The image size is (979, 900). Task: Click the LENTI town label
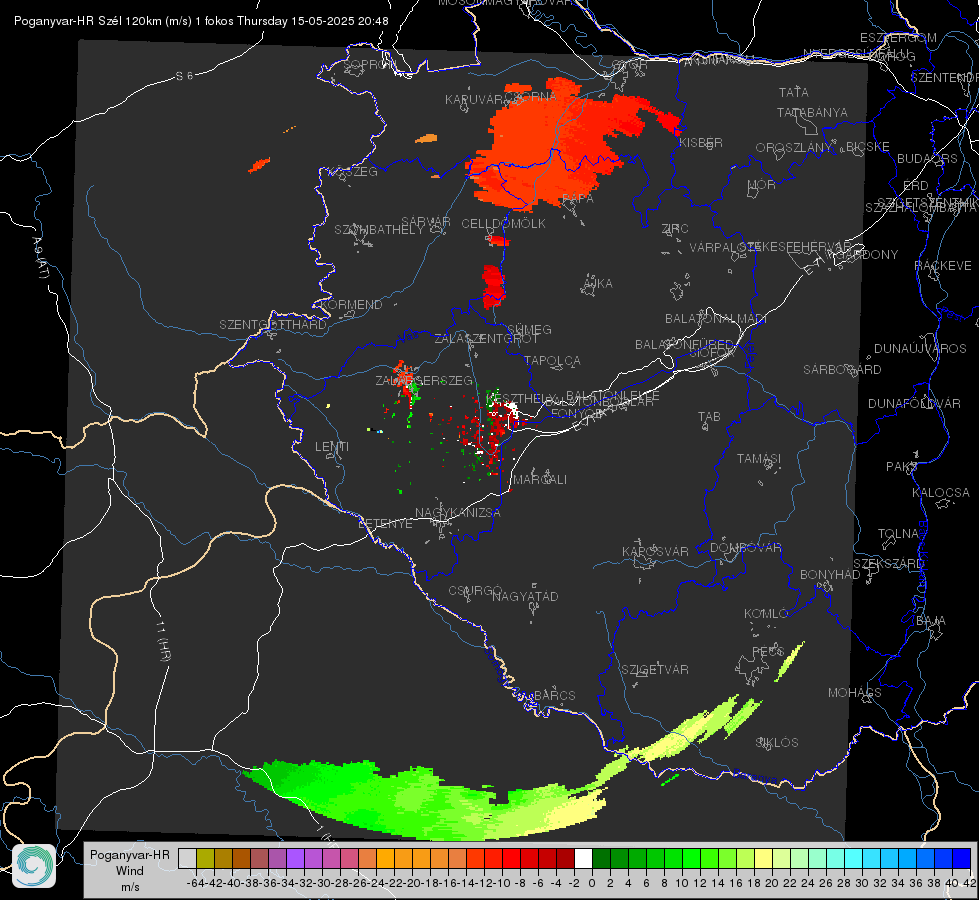332,447
